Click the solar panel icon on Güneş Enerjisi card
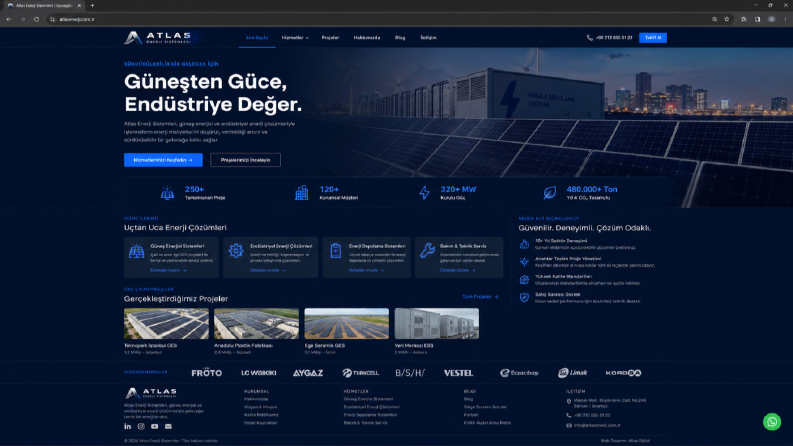This screenshot has width=793, height=446. [x=137, y=251]
